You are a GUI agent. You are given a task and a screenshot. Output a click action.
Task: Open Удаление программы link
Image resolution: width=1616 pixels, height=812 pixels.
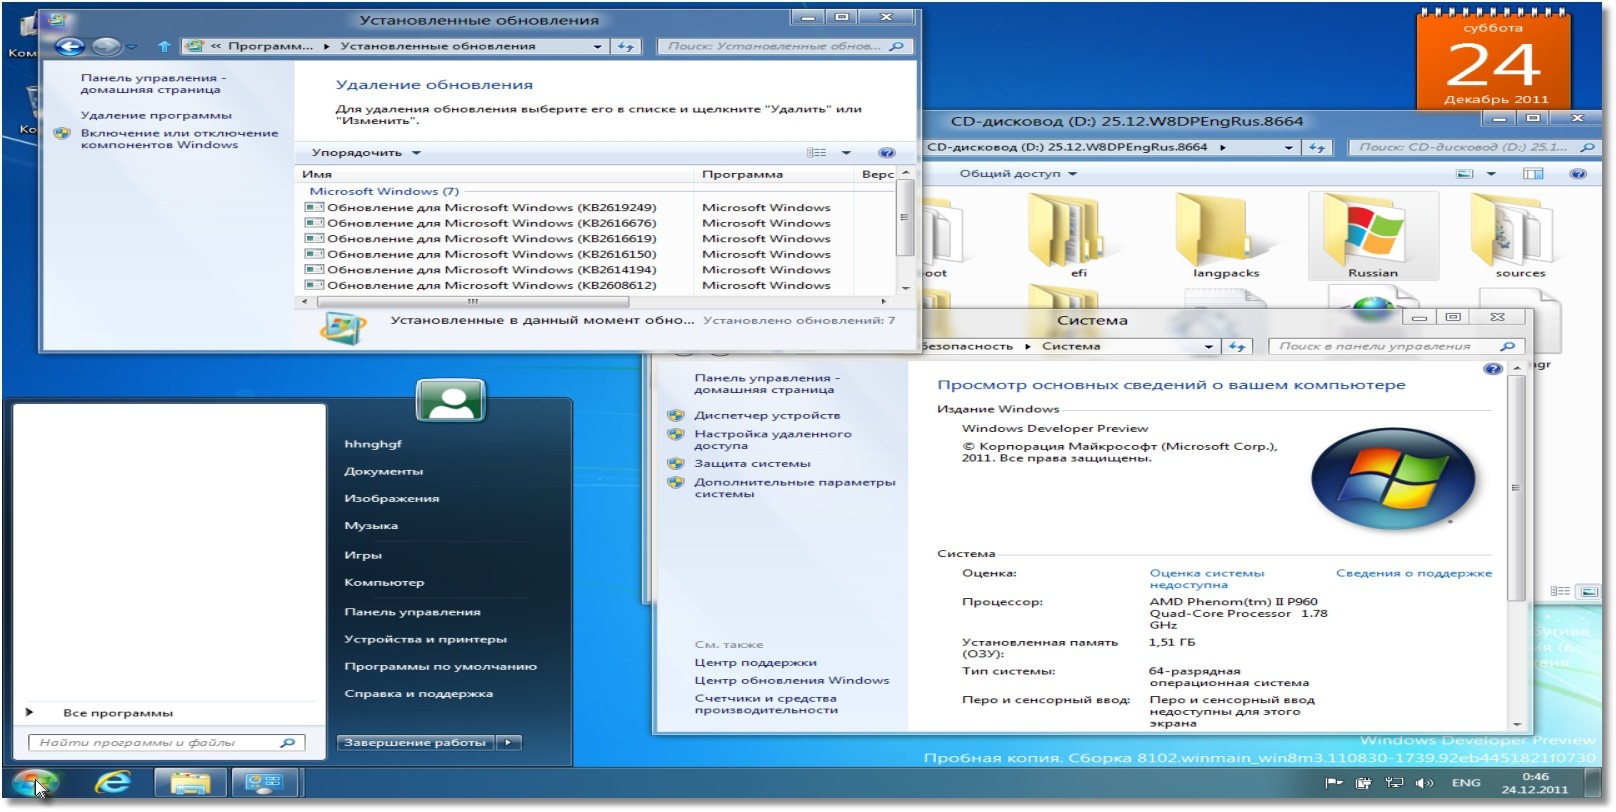tap(156, 115)
